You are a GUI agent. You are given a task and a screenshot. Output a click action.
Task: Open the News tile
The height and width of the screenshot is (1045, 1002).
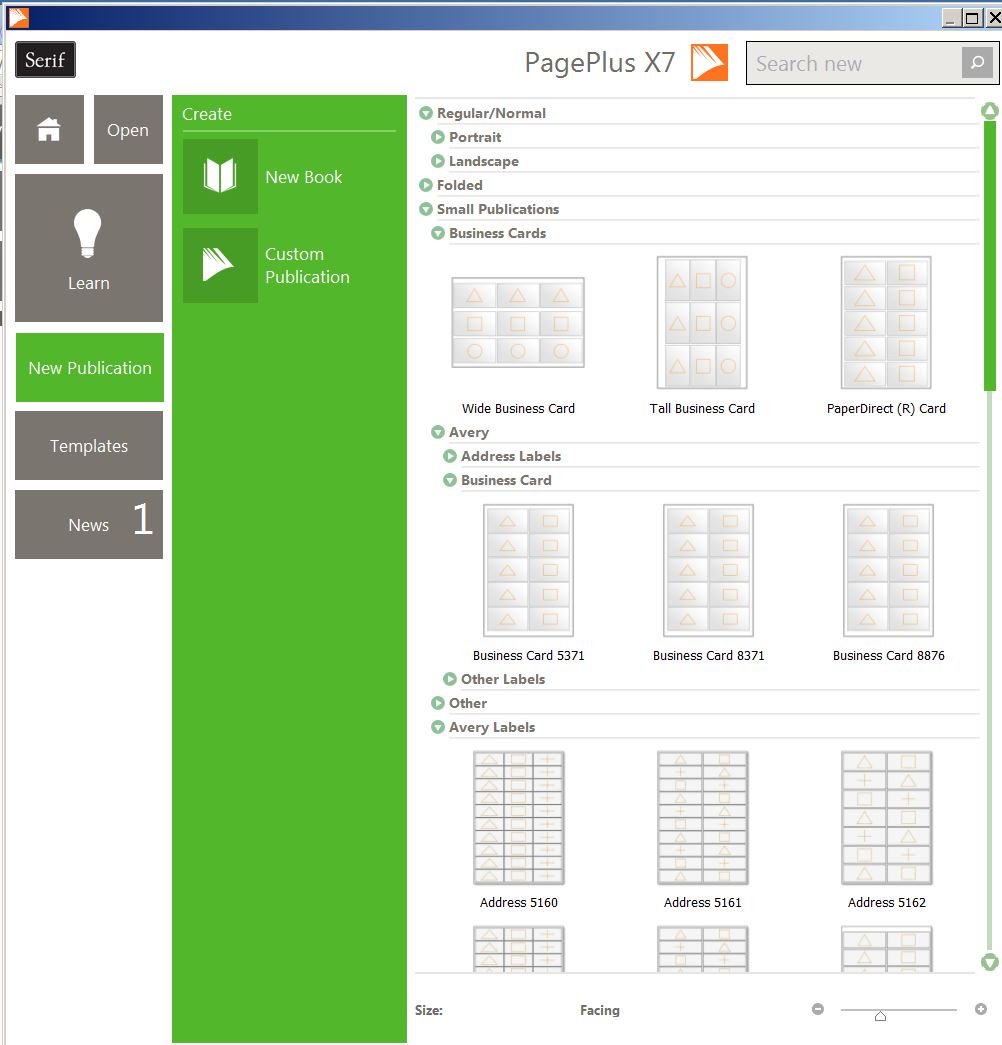point(89,524)
